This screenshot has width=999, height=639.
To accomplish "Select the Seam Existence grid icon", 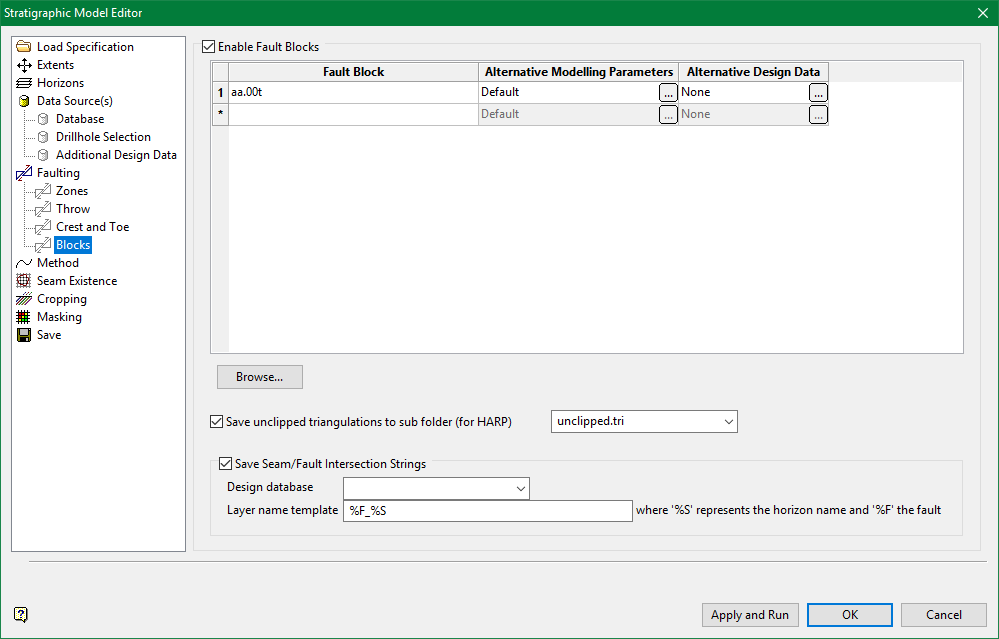I will coord(24,281).
